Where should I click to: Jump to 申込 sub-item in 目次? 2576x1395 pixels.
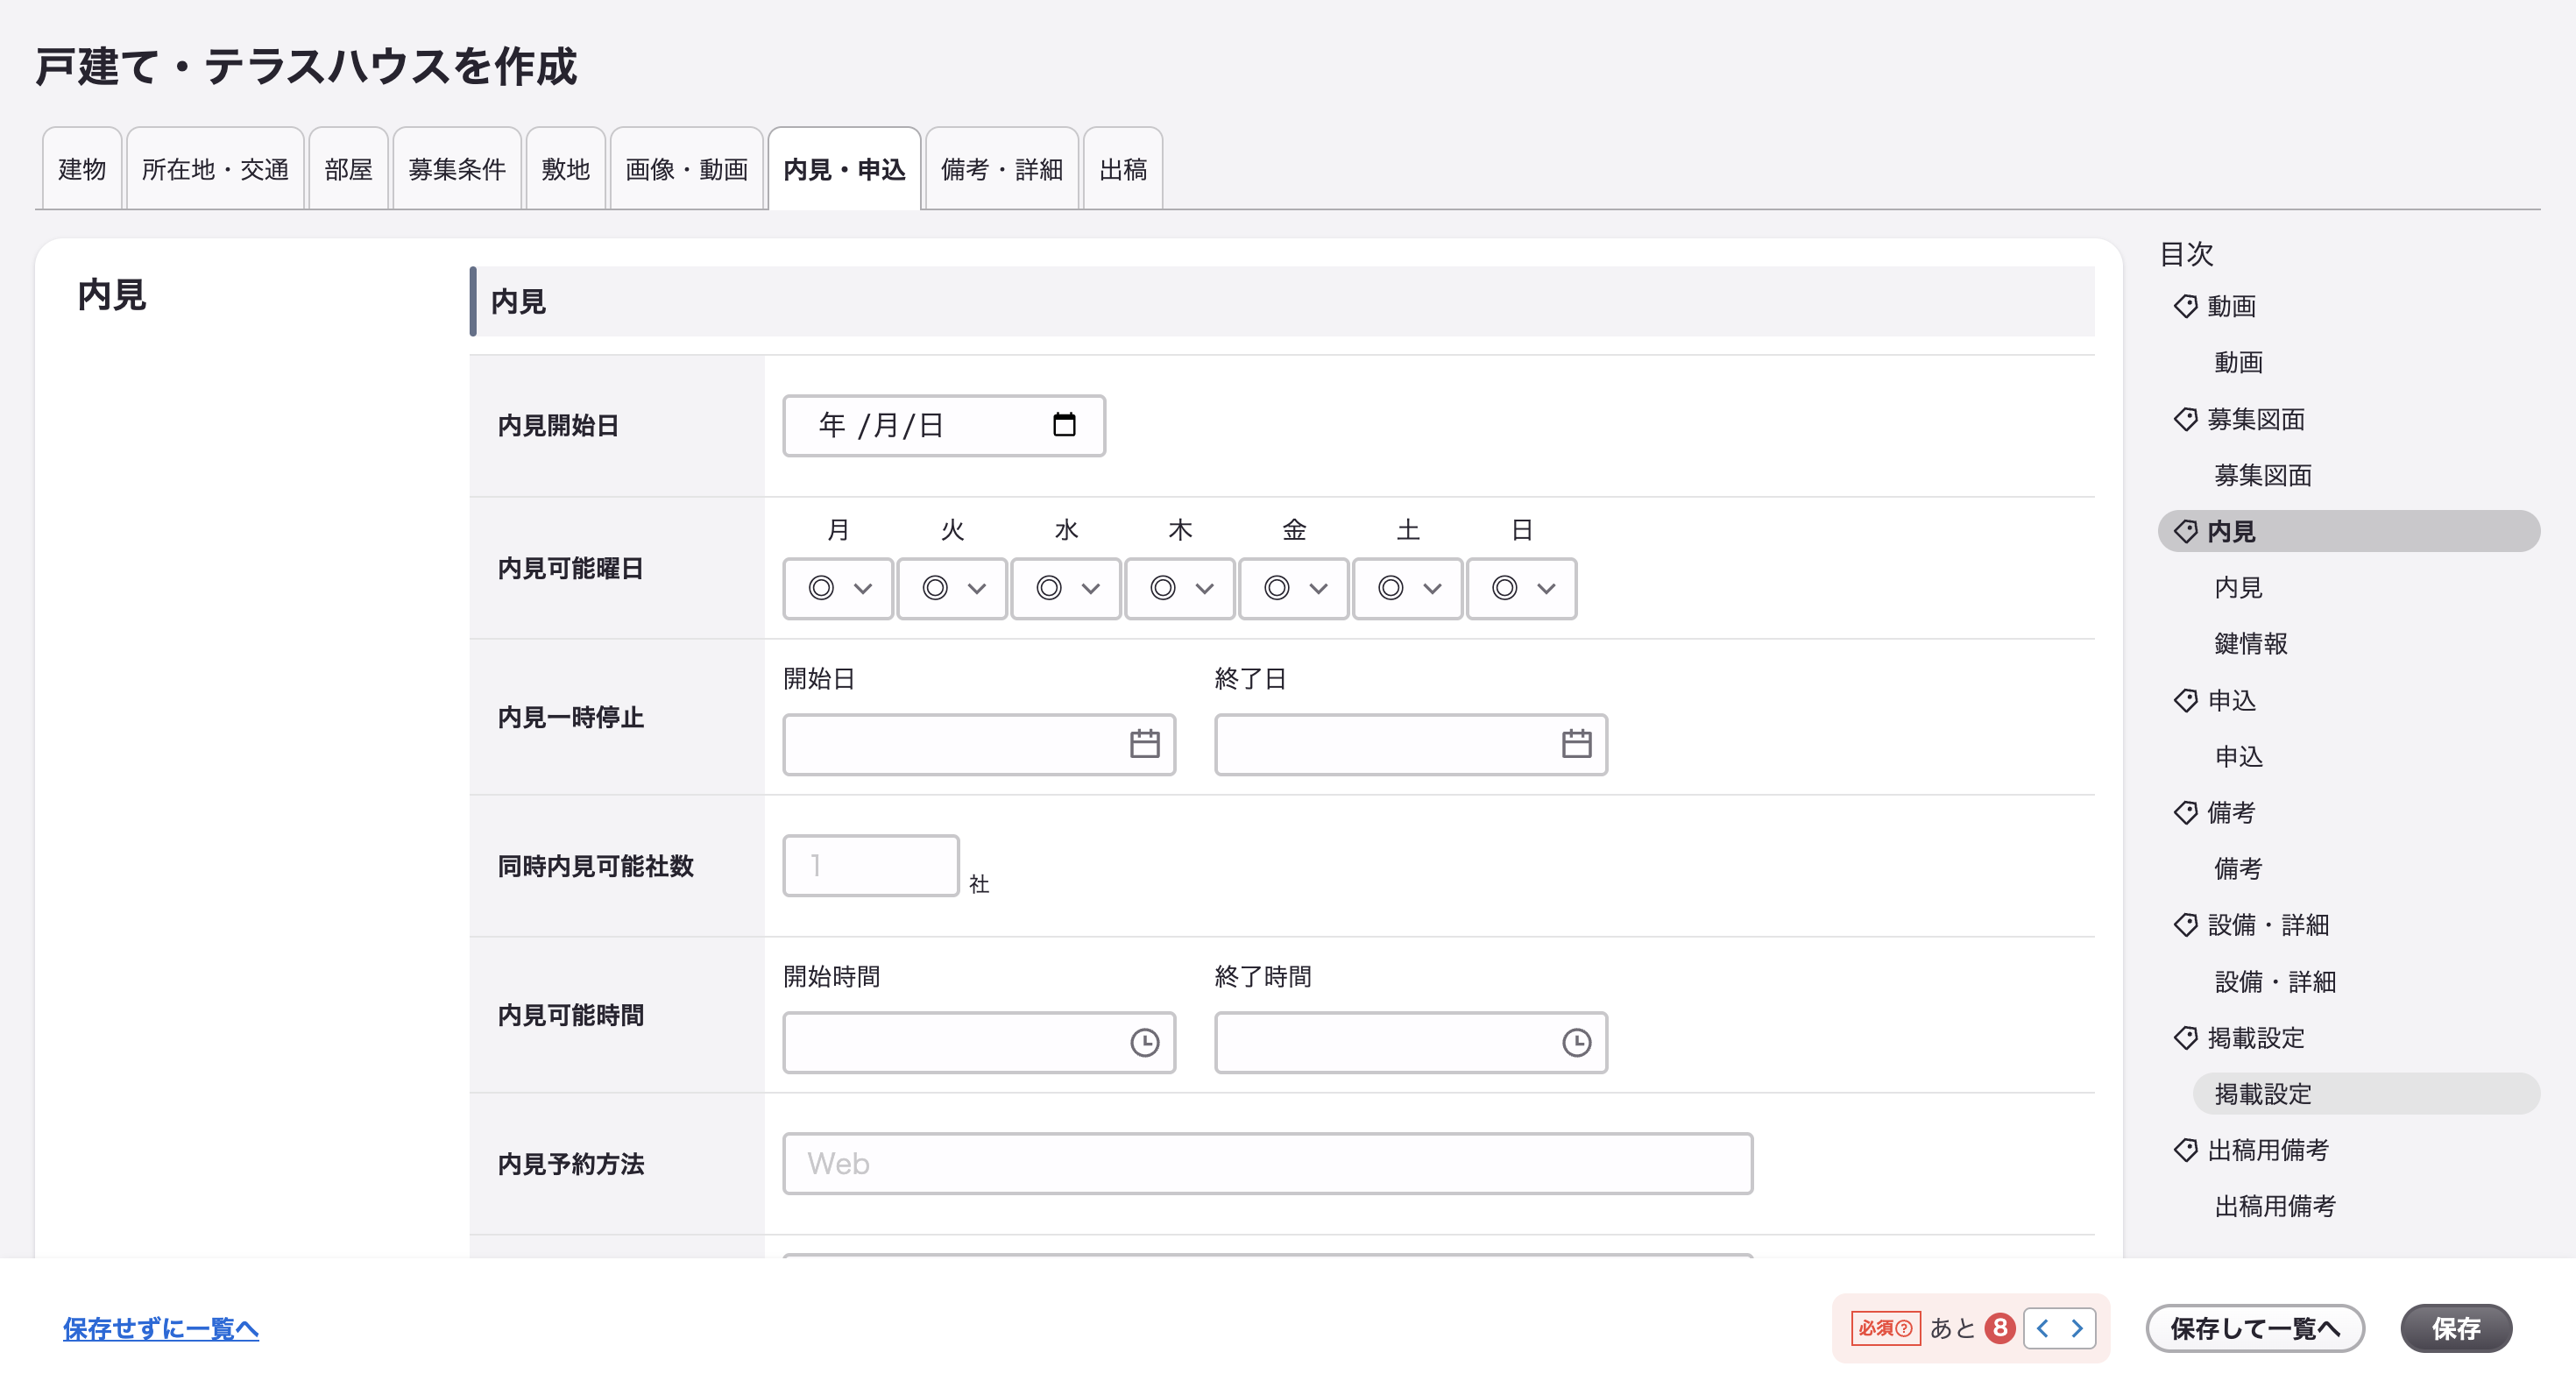[2238, 756]
